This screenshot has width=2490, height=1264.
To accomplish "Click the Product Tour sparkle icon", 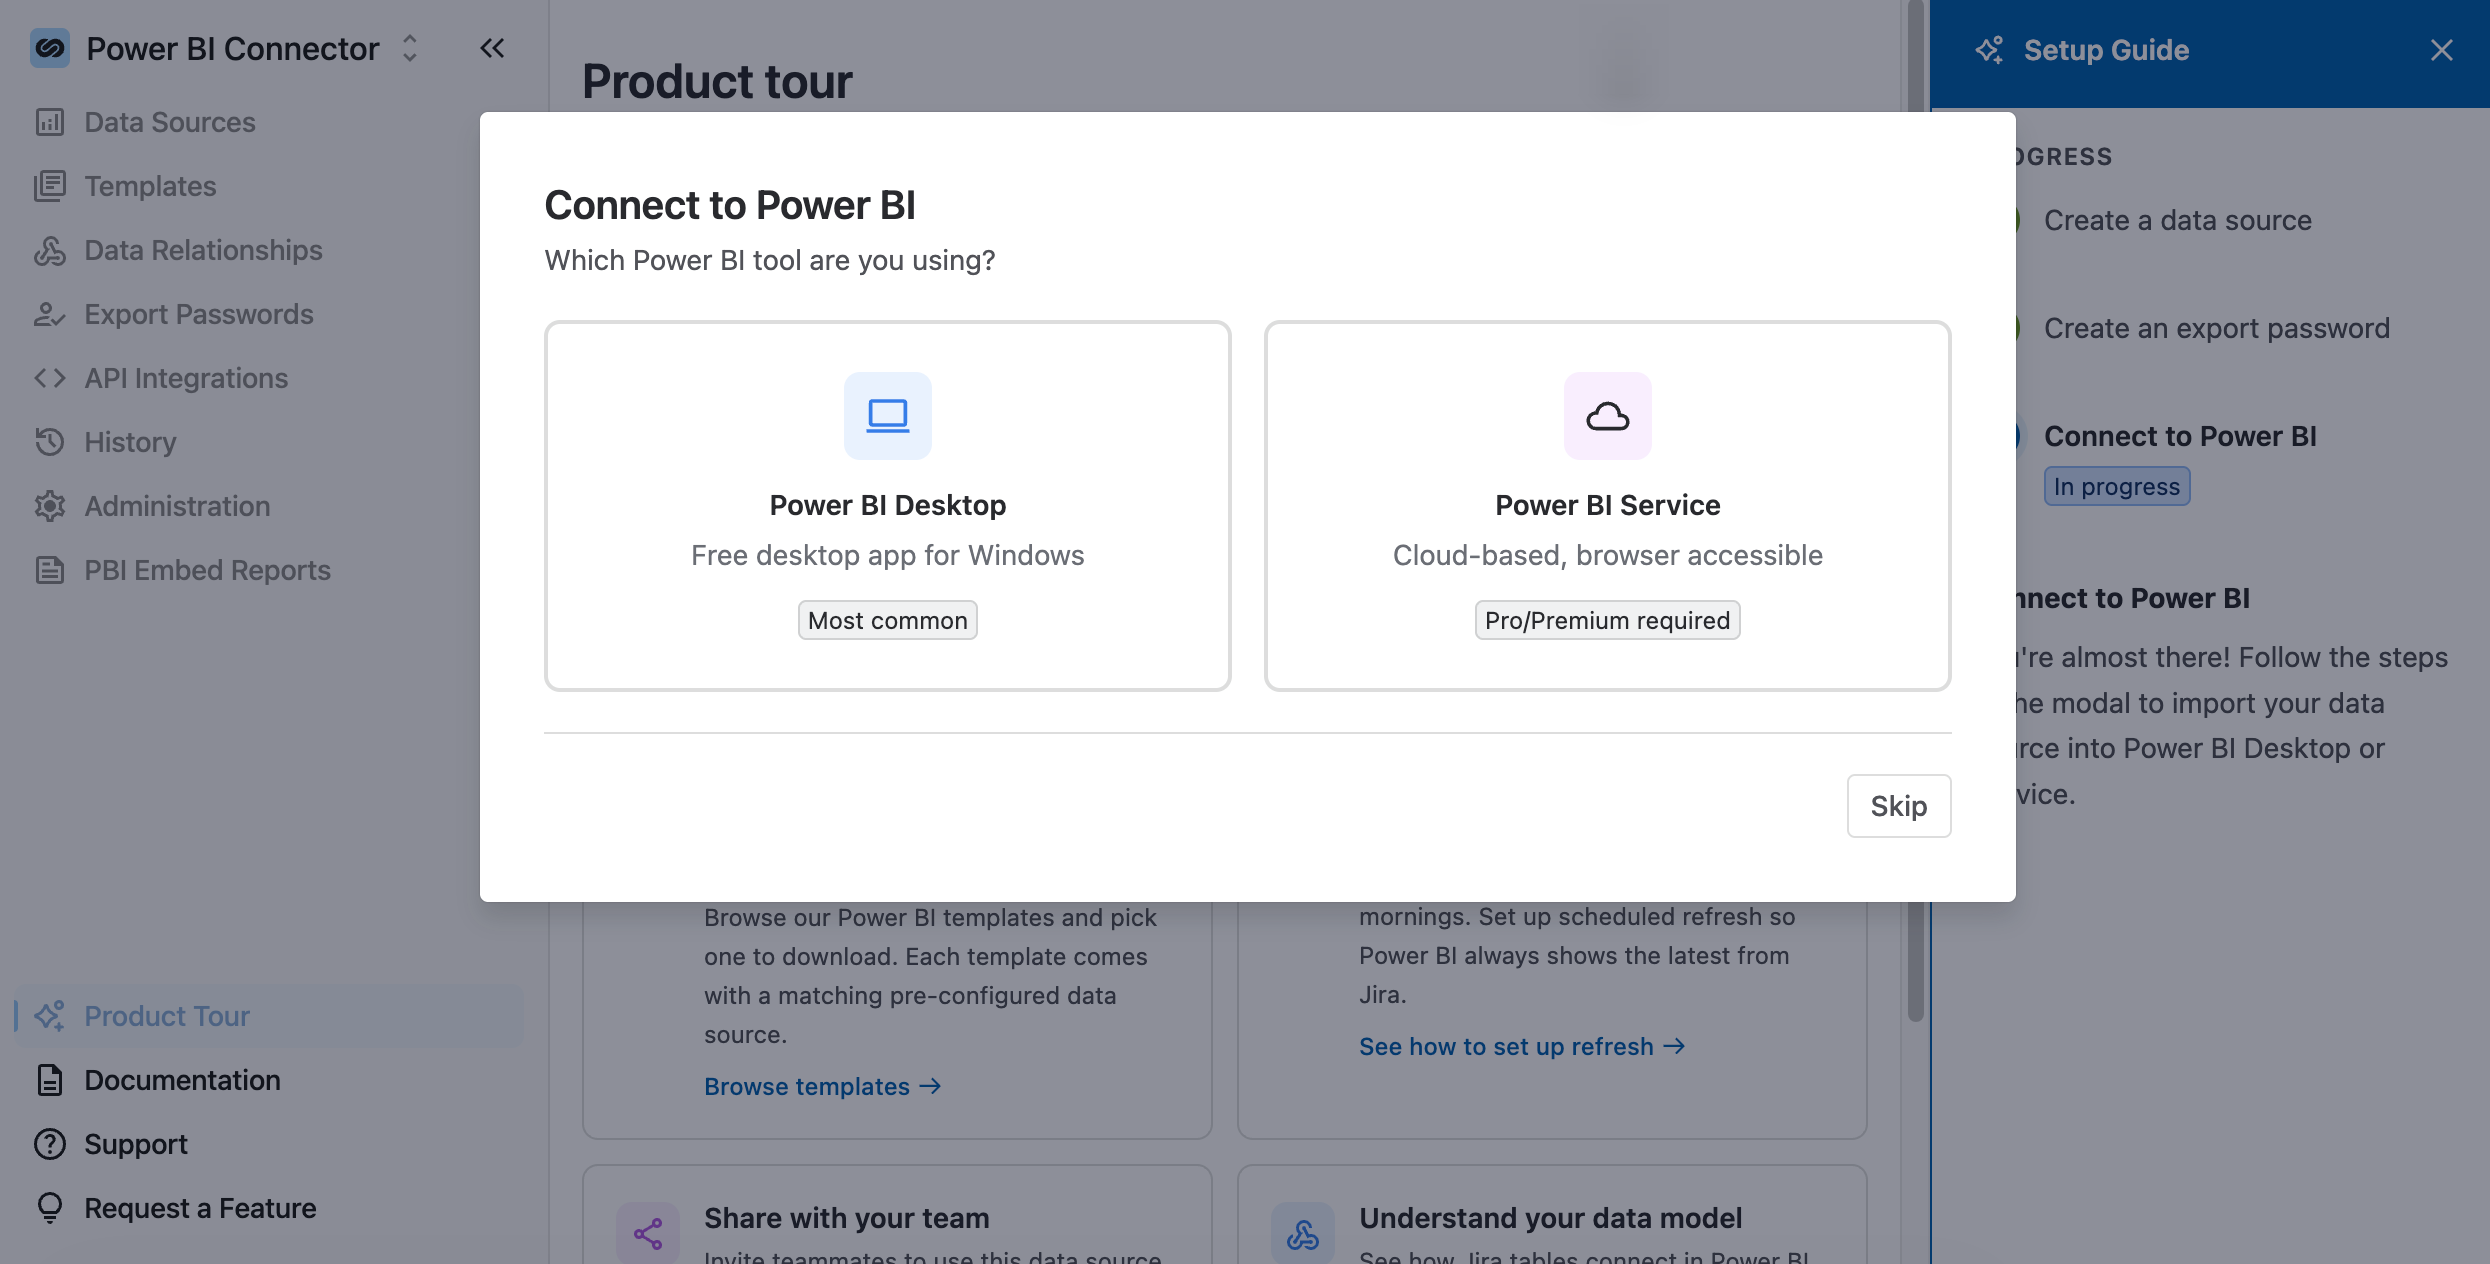I will pos(50,1016).
